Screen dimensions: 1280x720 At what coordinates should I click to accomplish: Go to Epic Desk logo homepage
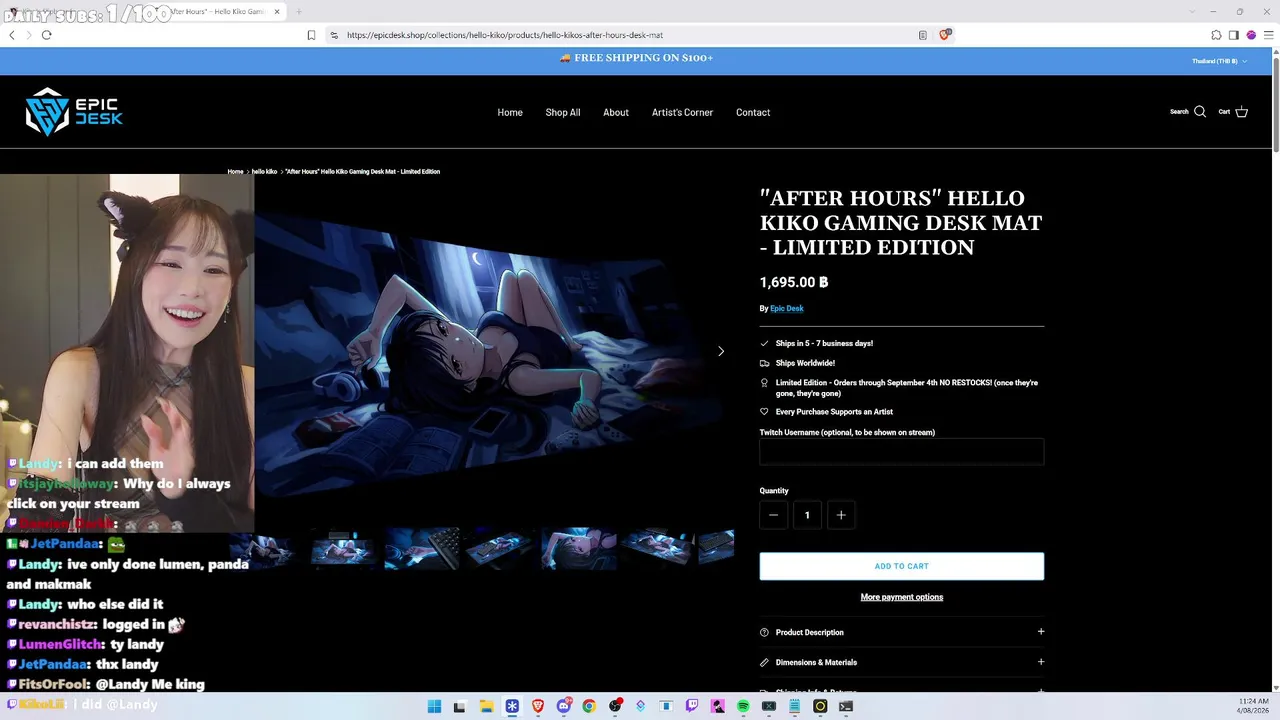(x=74, y=111)
